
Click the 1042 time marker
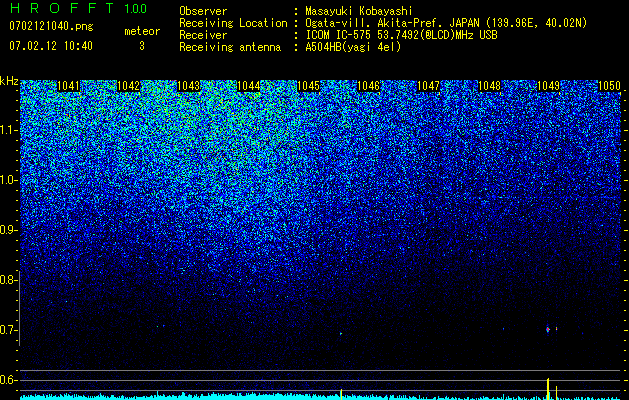click(x=128, y=86)
